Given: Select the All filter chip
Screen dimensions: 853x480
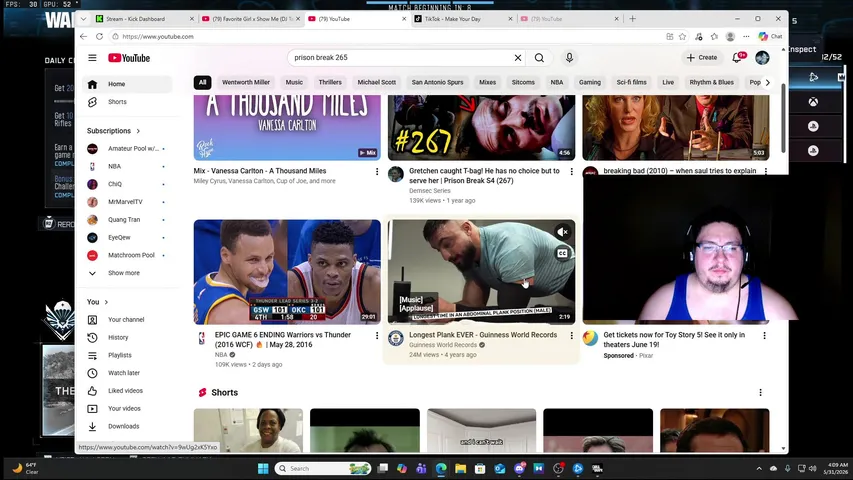Looking at the screenshot, I should (x=202, y=82).
